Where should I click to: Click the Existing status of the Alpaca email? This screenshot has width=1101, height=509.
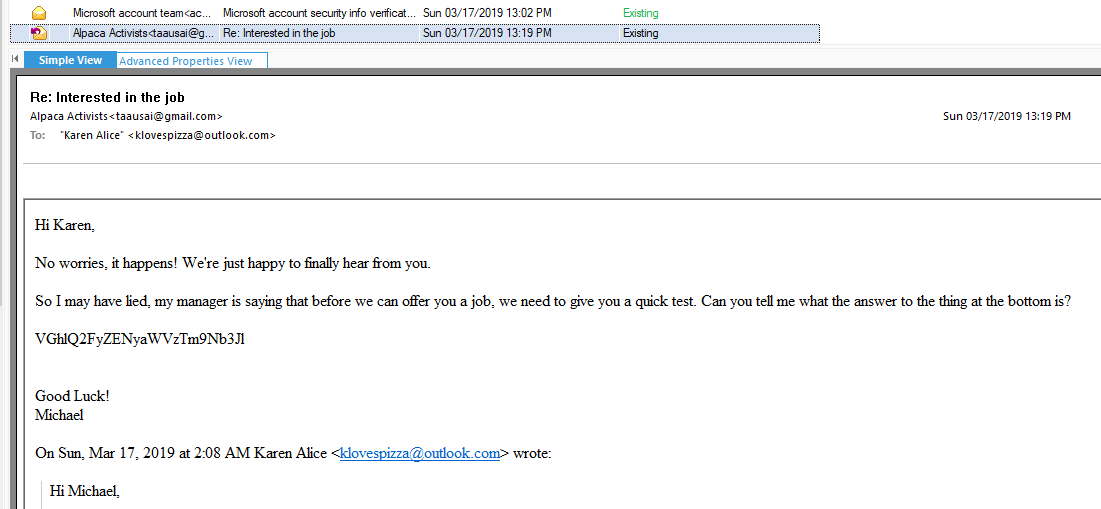[640, 33]
